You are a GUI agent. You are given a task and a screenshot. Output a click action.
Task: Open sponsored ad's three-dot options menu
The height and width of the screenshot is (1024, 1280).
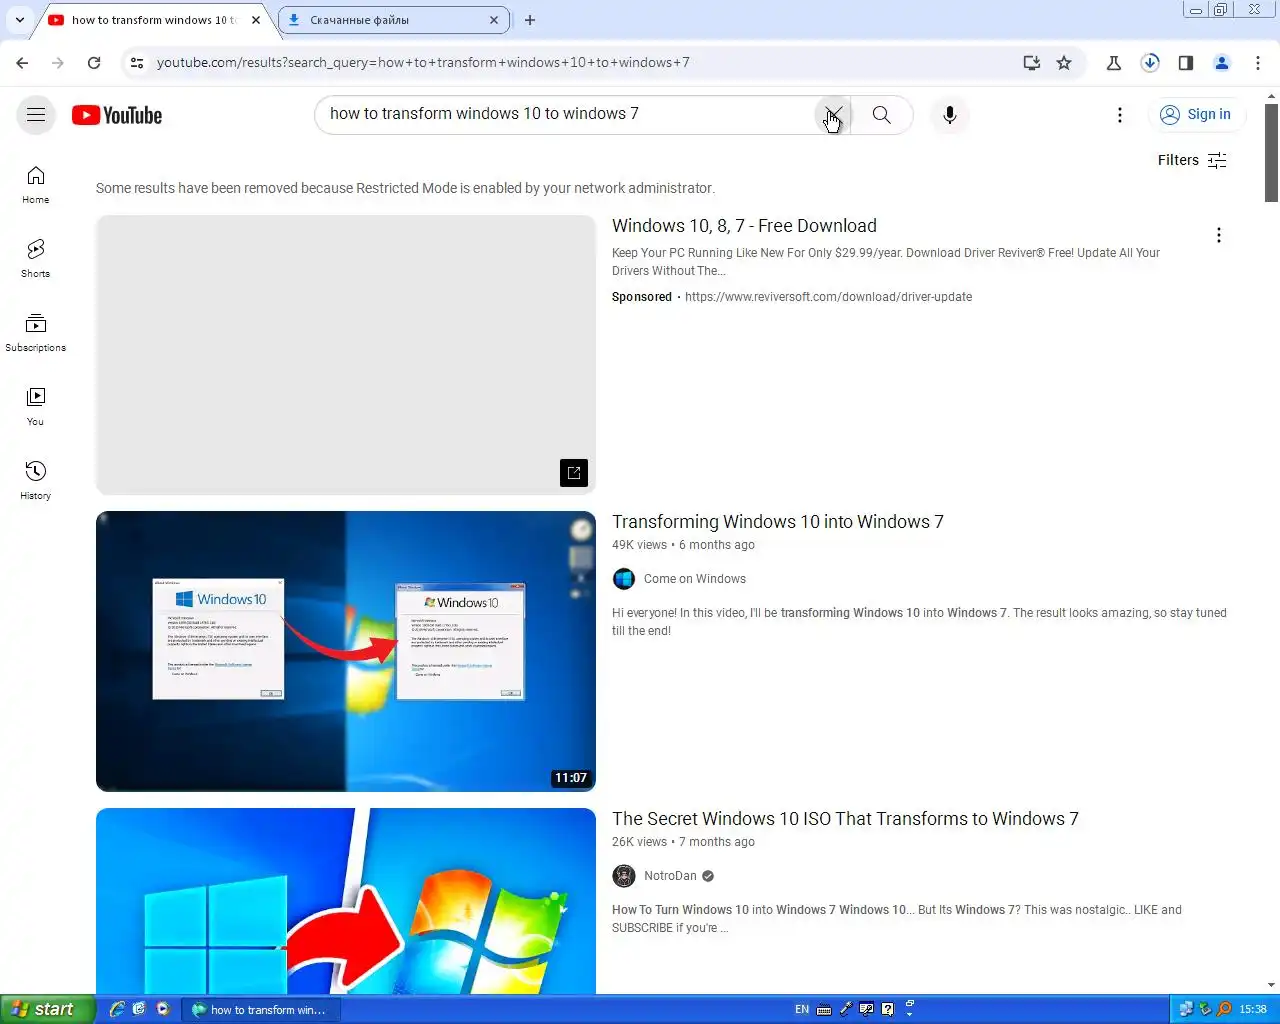(1218, 235)
